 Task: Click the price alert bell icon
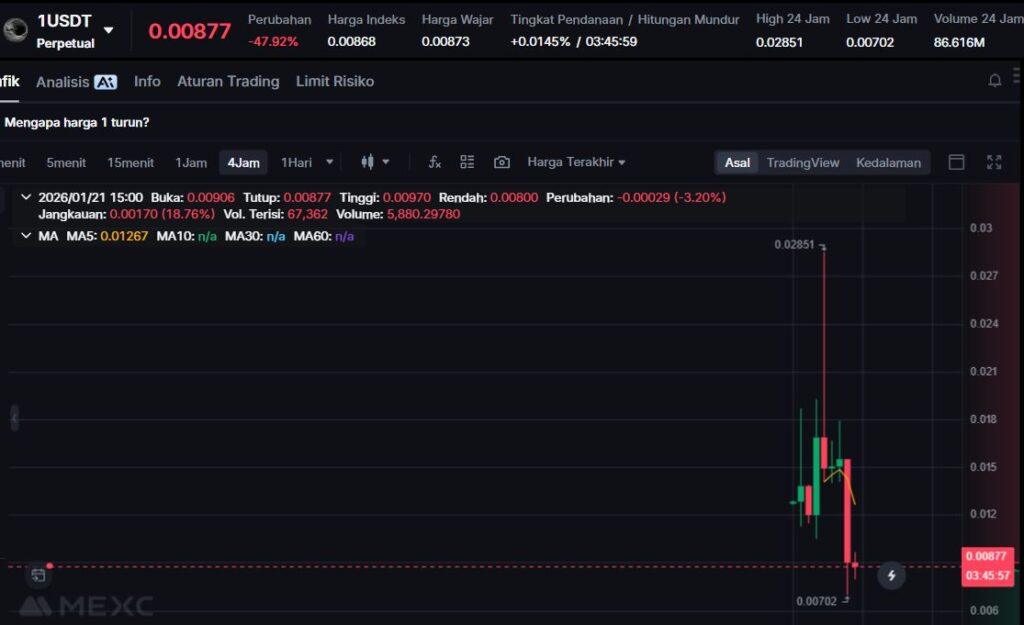tap(995, 81)
